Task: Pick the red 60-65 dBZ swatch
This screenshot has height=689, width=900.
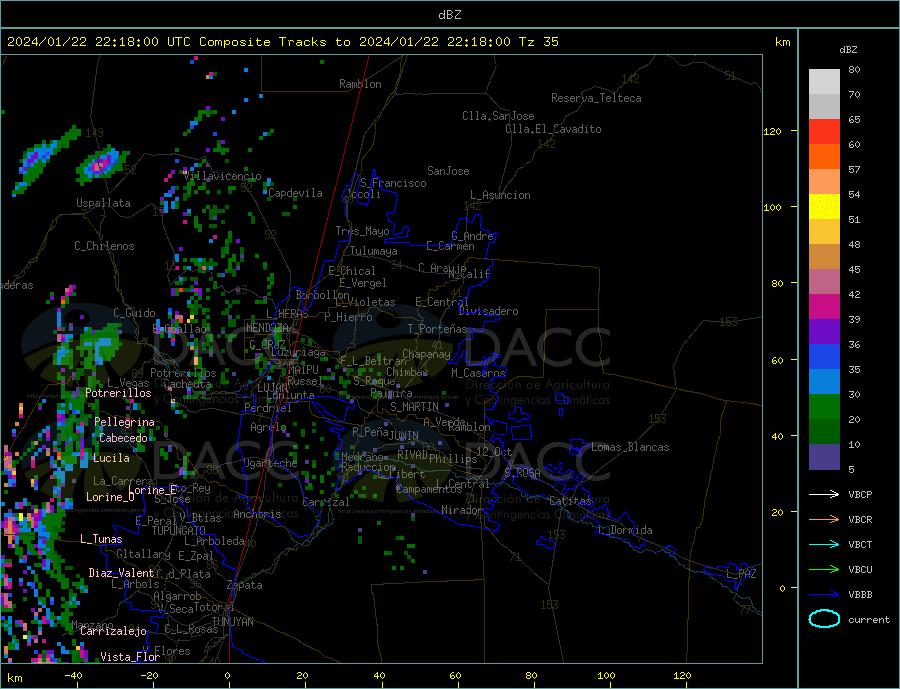Action: (x=824, y=131)
